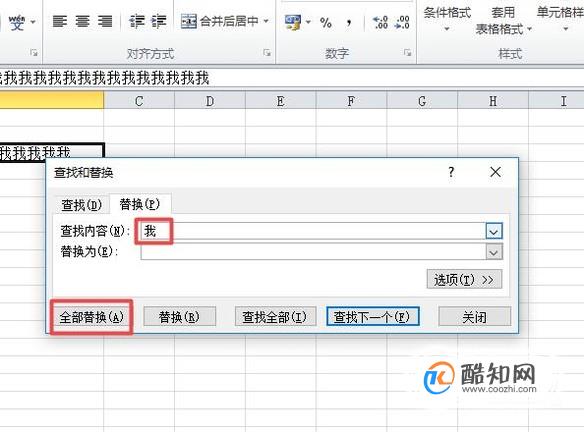Select the 替换(P) tab
The height and width of the screenshot is (432, 584).
pos(140,204)
